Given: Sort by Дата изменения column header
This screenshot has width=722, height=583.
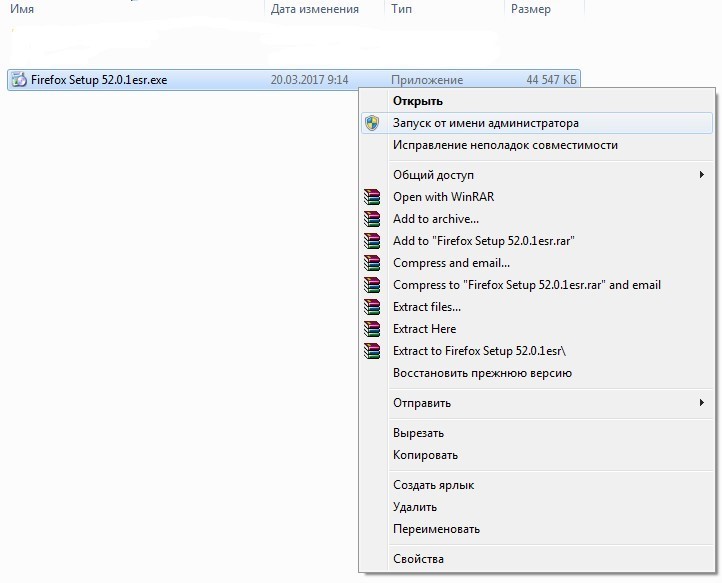Looking at the screenshot, I should (x=314, y=9).
